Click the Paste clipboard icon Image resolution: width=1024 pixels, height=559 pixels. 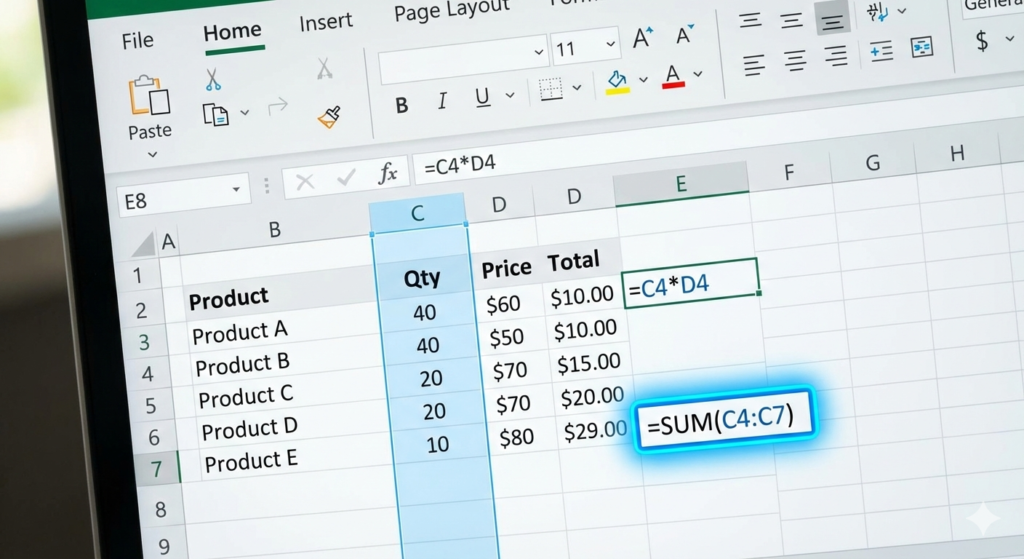click(x=149, y=96)
